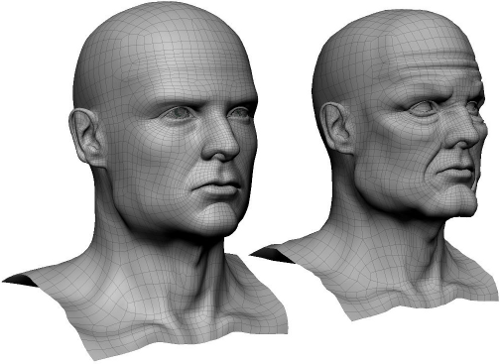Click the left head's ear

coord(87,137)
